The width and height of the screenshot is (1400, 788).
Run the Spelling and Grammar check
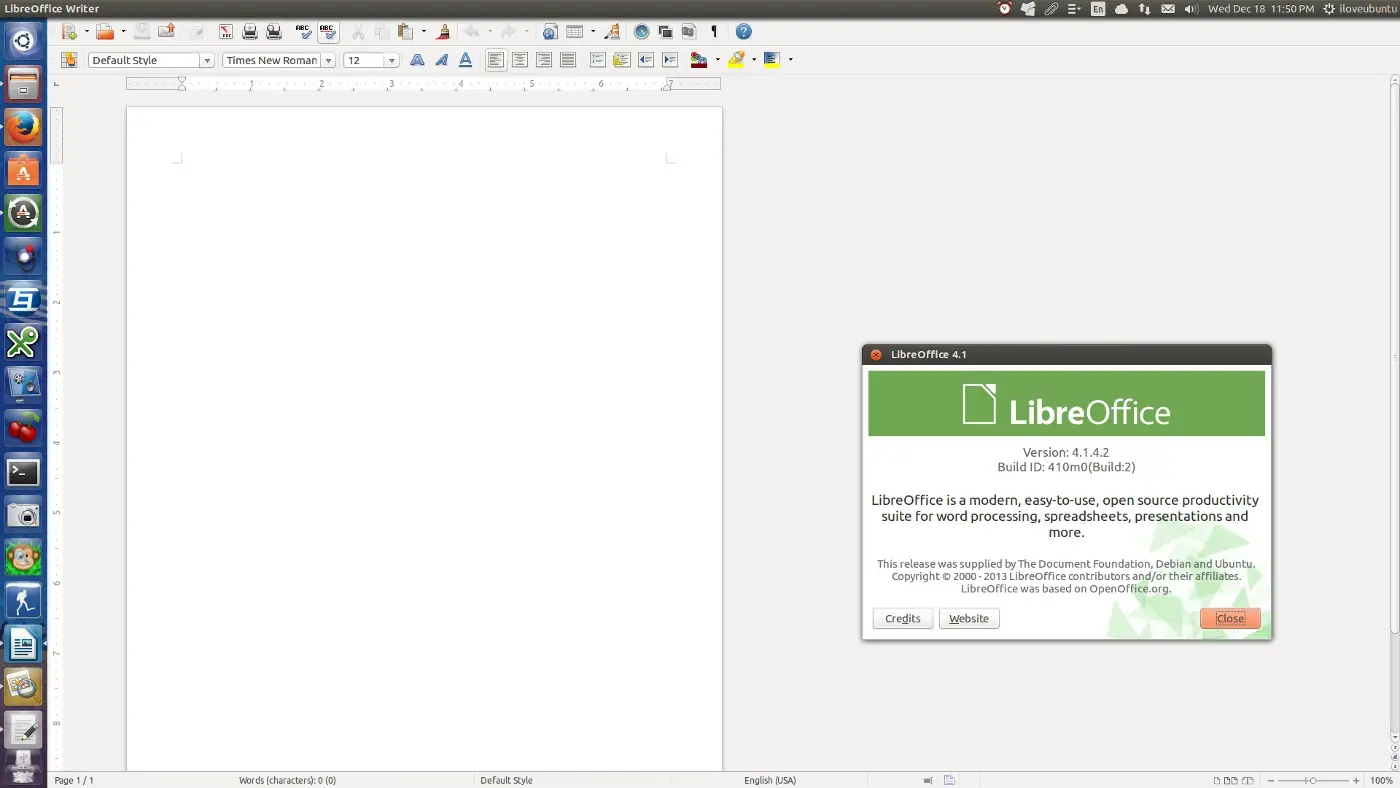304,32
